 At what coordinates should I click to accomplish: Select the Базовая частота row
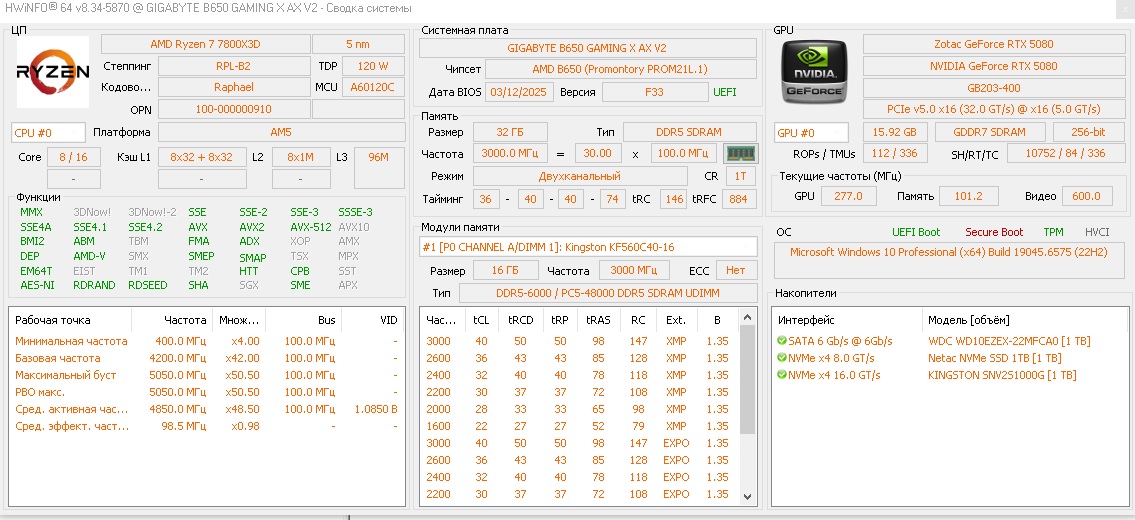click(207, 358)
